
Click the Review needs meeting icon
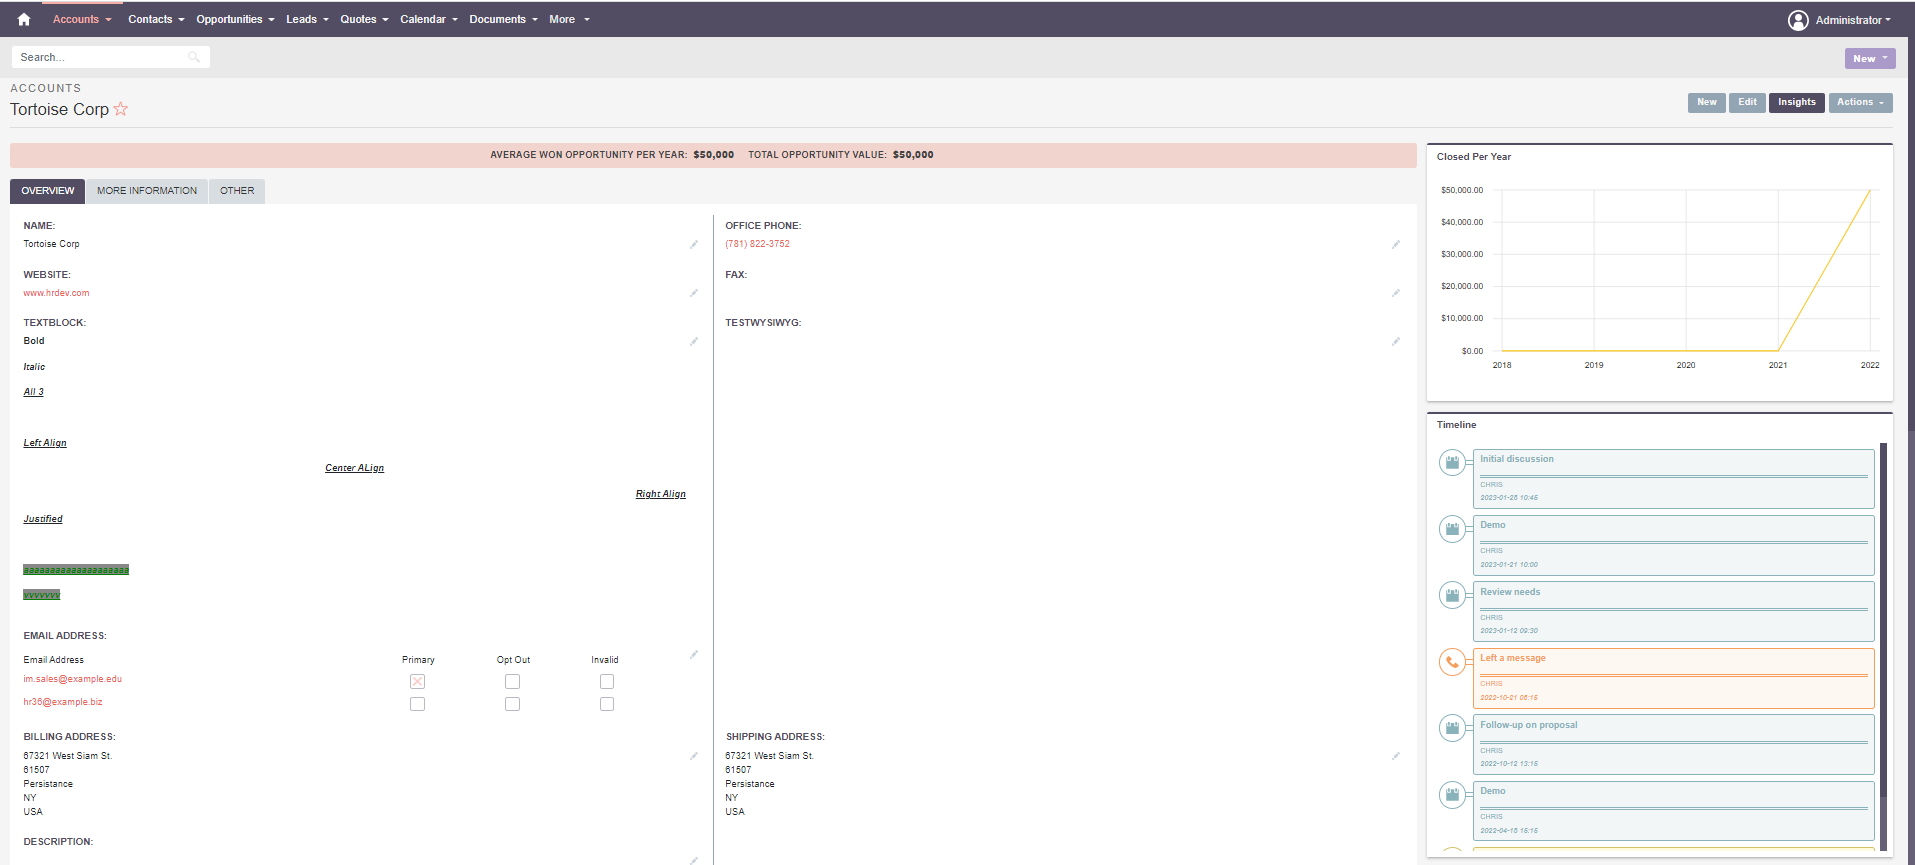(1452, 595)
